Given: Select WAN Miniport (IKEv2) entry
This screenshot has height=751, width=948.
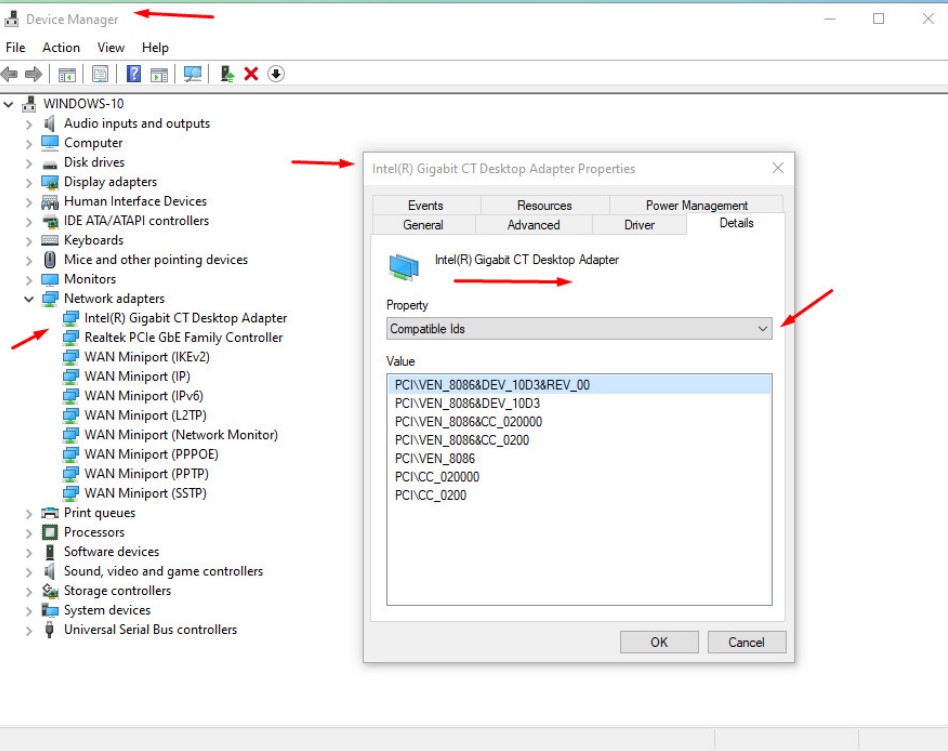Looking at the screenshot, I should [x=147, y=357].
